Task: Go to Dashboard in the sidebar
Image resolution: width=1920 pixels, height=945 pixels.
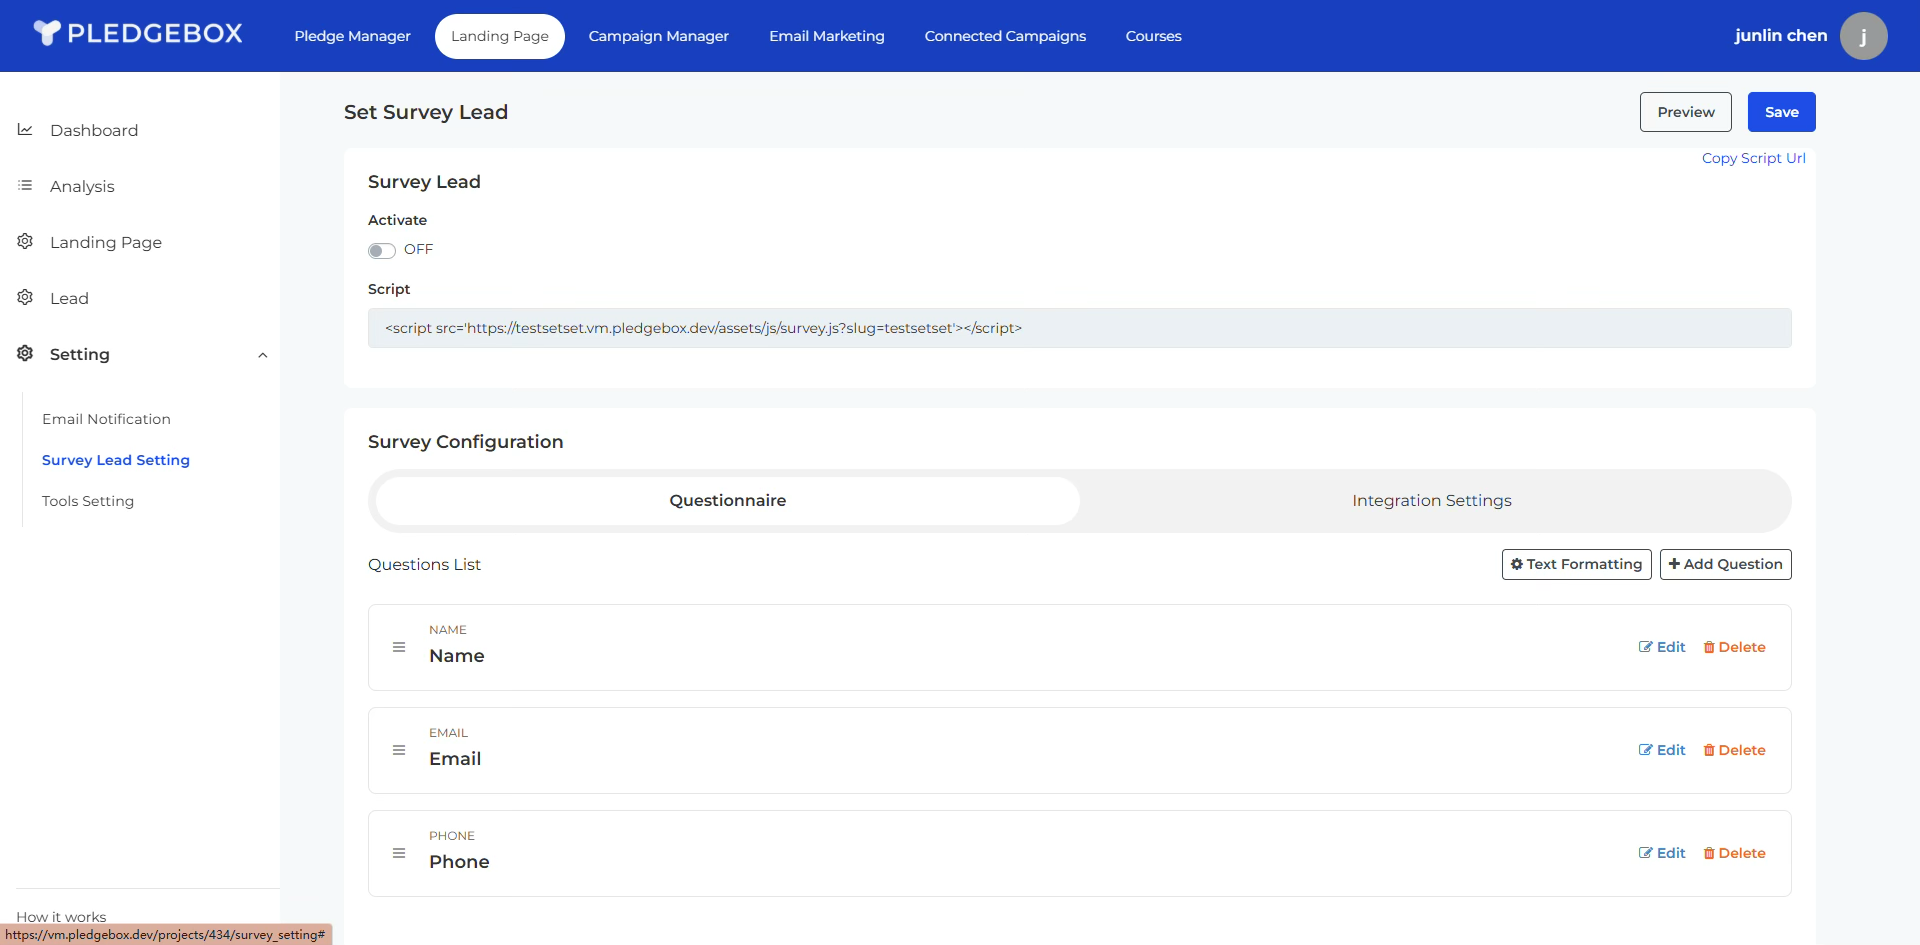Action: point(94,130)
